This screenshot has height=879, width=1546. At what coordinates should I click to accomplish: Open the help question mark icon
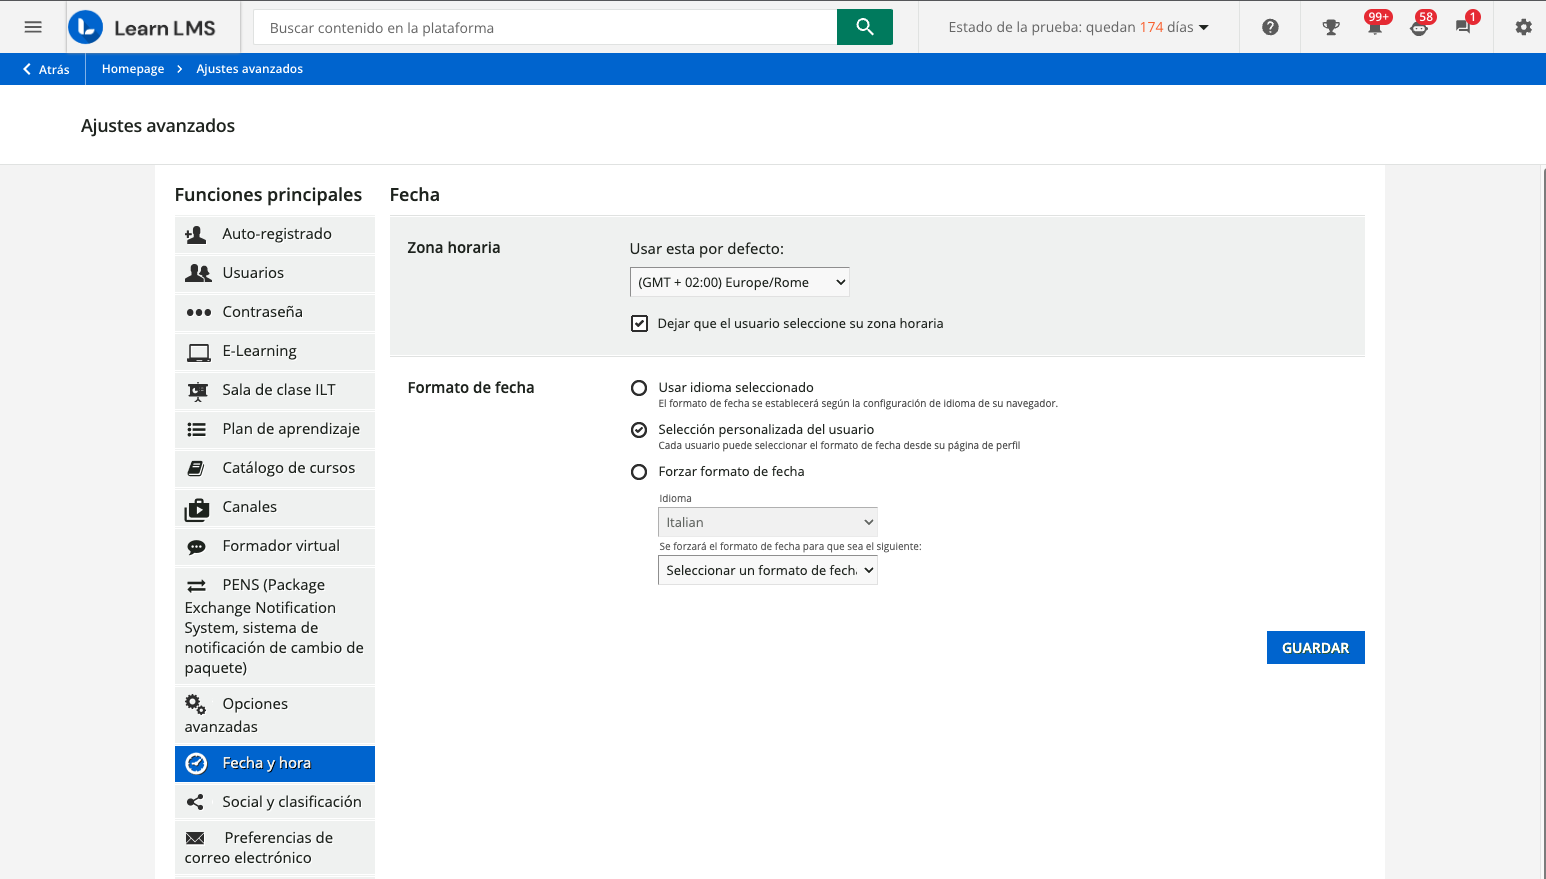pyautogui.click(x=1270, y=27)
